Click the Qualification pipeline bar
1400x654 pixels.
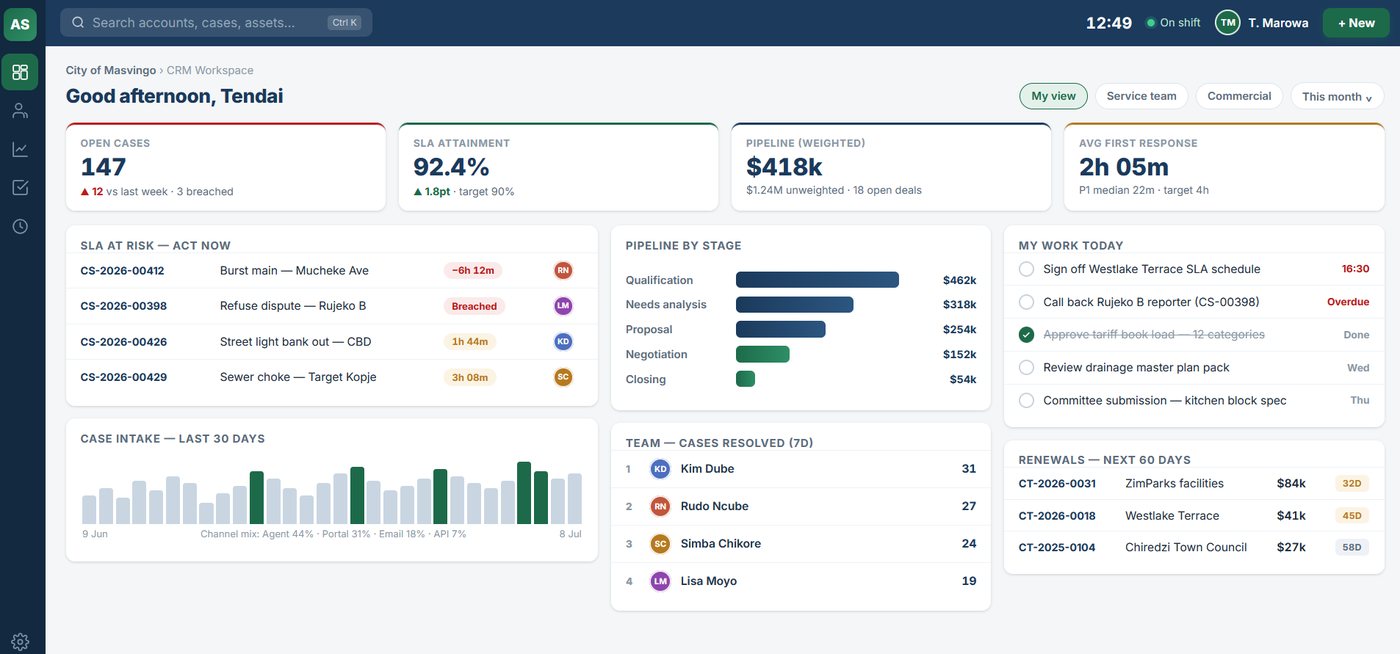817,280
